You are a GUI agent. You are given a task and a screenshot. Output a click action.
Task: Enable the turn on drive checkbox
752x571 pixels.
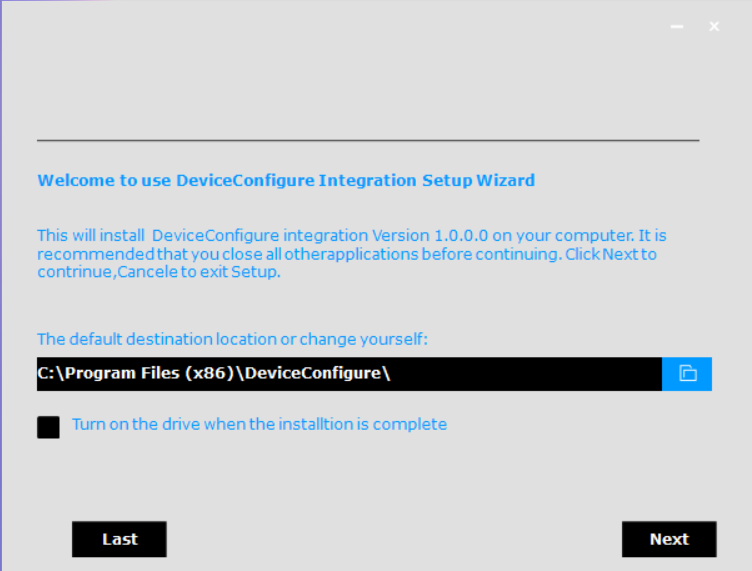[x=48, y=427]
